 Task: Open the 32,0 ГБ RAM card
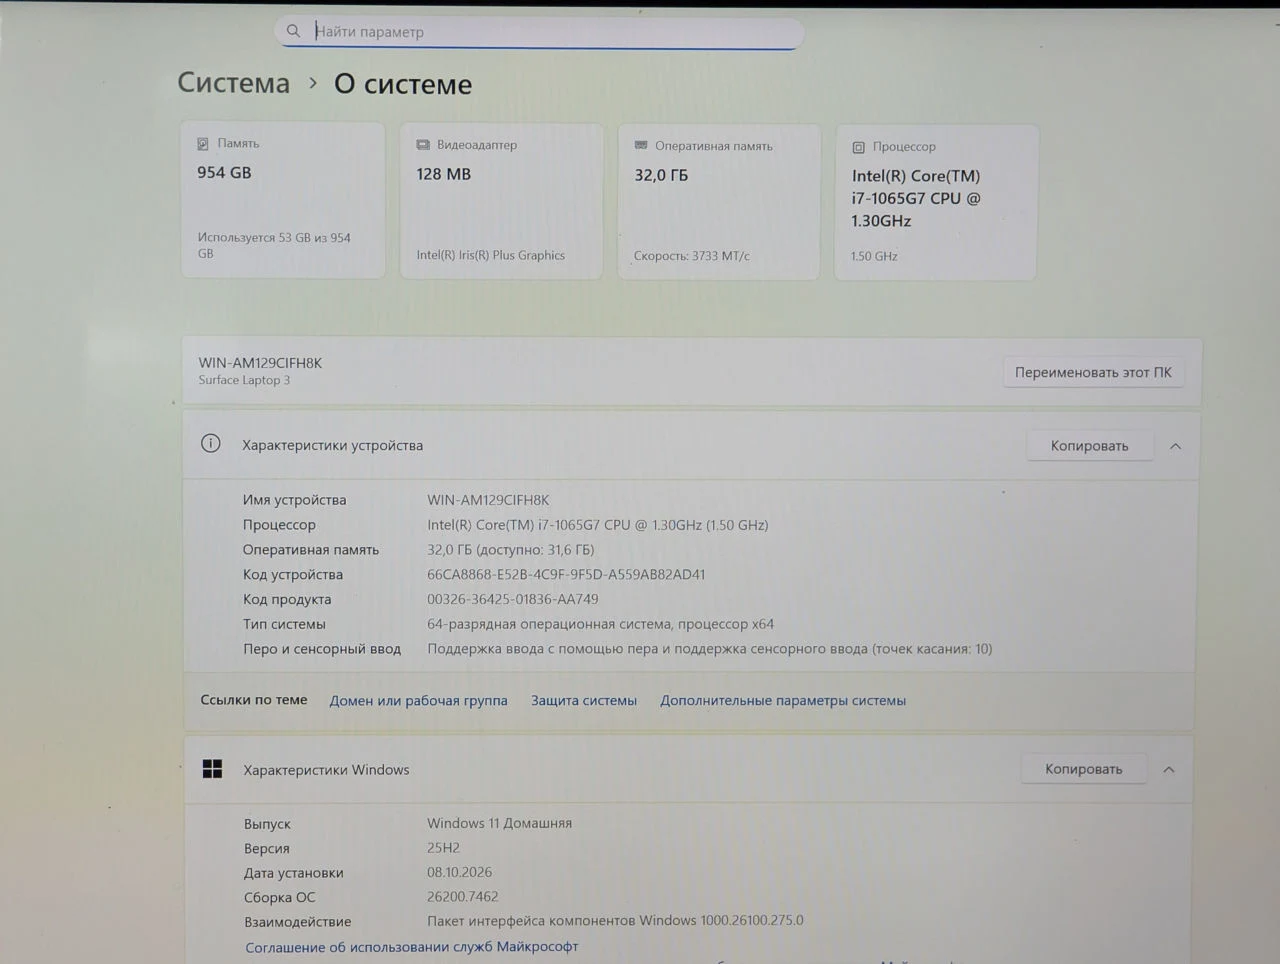click(x=719, y=202)
